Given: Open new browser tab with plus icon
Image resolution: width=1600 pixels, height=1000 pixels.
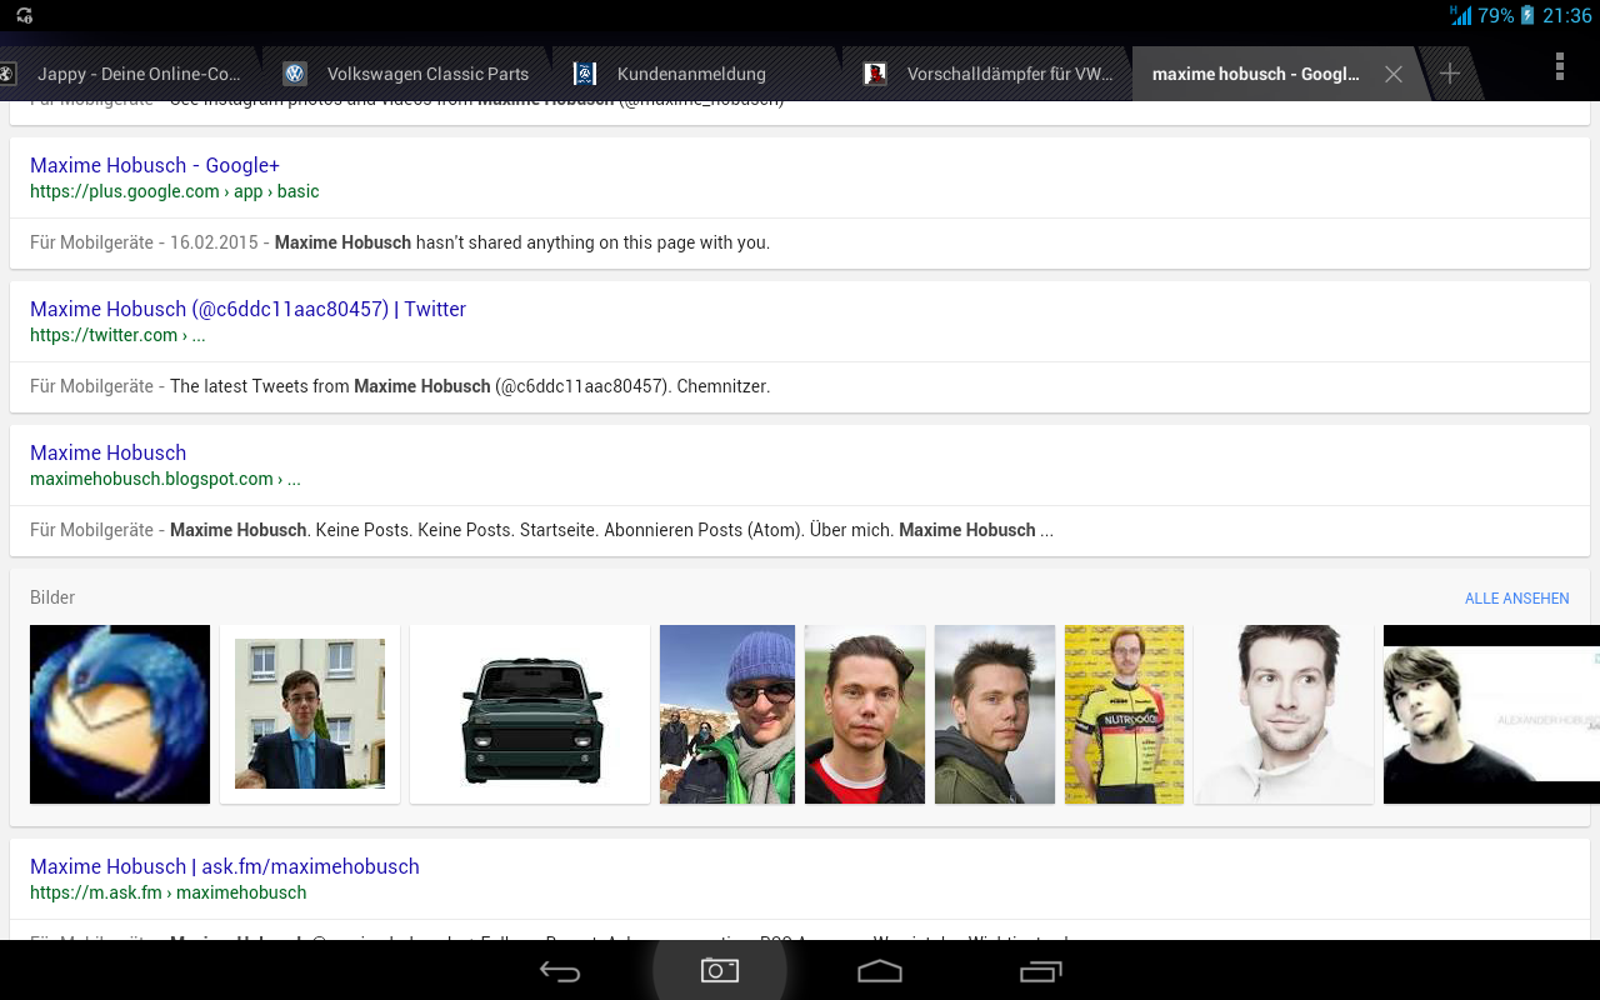Looking at the screenshot, I should 1449,73.
